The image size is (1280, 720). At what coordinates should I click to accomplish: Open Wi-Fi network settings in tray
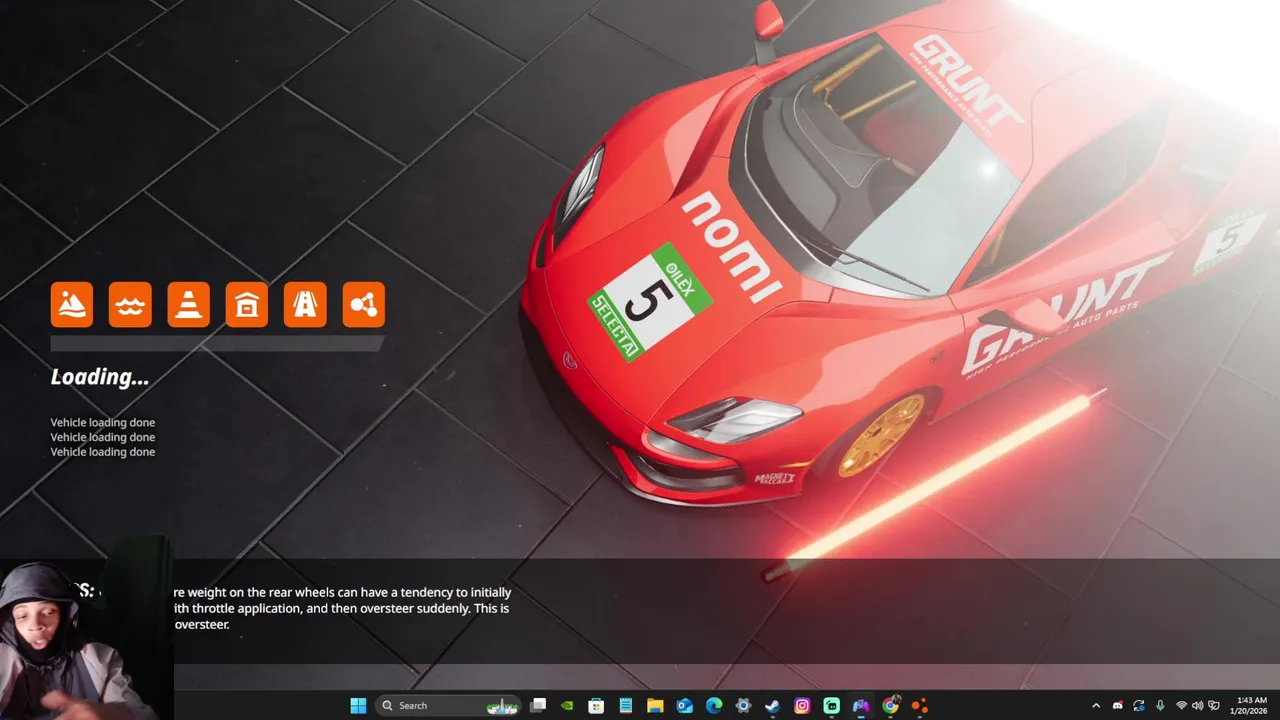pos(1181,706)
